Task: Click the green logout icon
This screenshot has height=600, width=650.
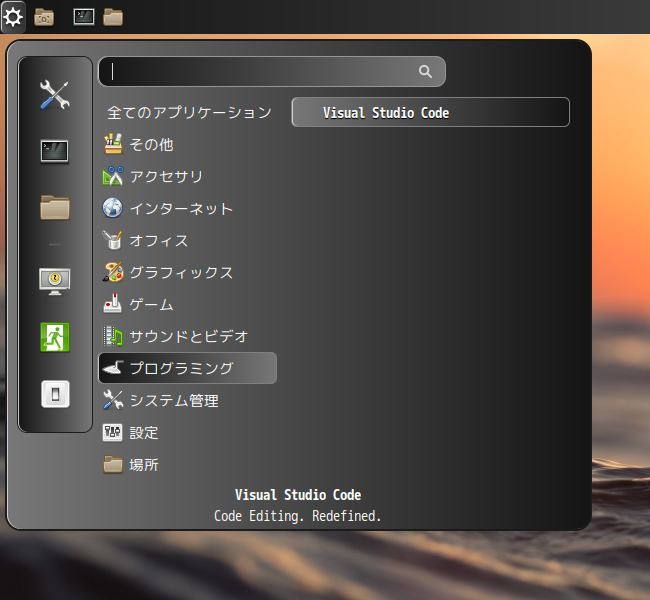Action: click(x=55, y=337)
